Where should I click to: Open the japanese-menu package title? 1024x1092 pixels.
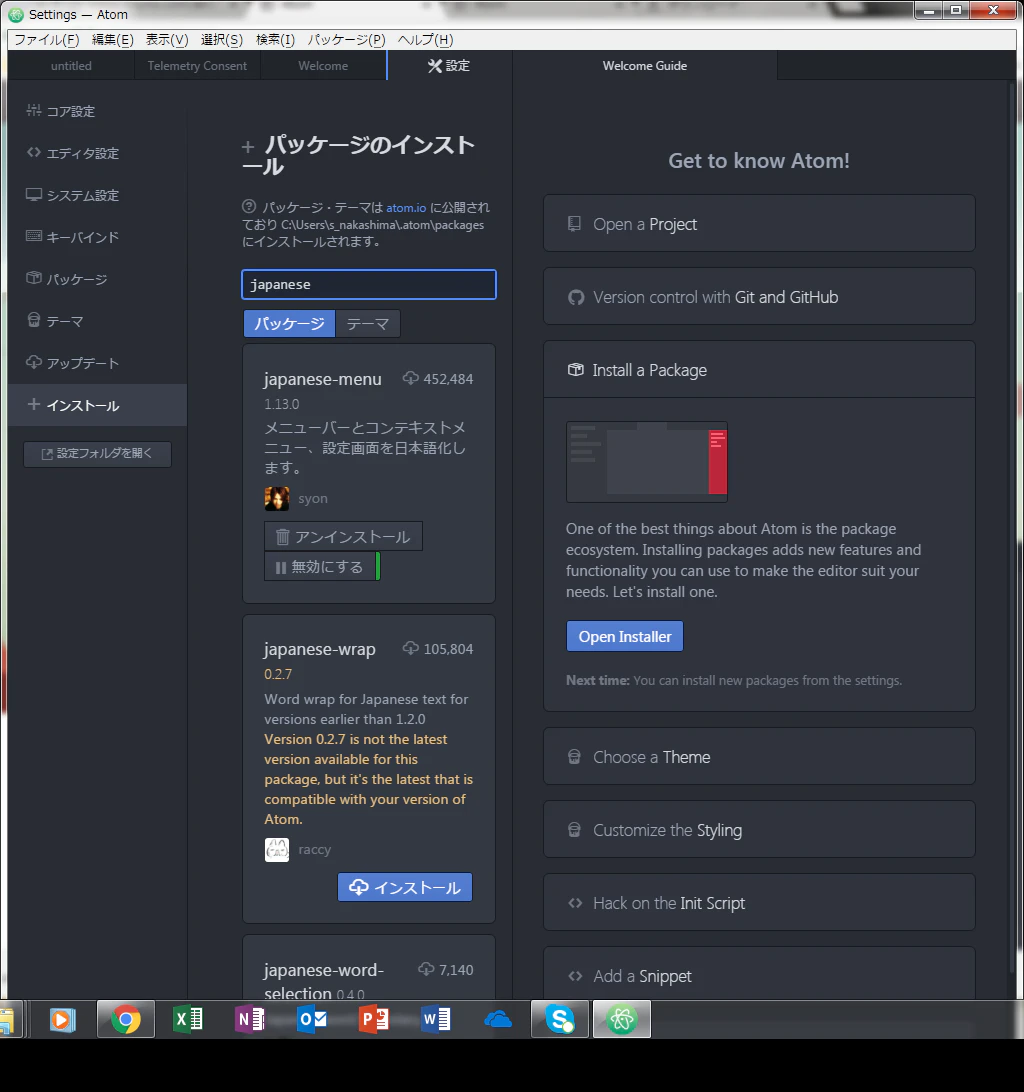tap(323, 379)
